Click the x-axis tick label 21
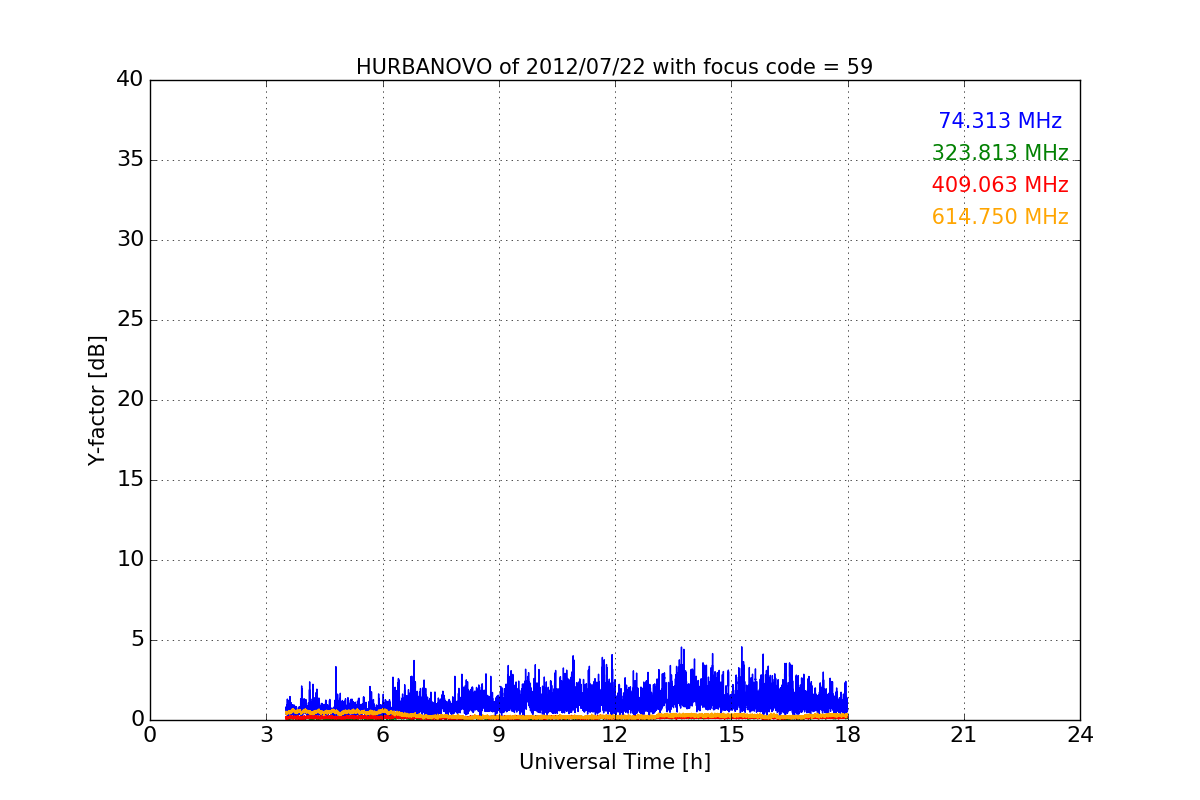1200x800 pixels. click(964, 735)
